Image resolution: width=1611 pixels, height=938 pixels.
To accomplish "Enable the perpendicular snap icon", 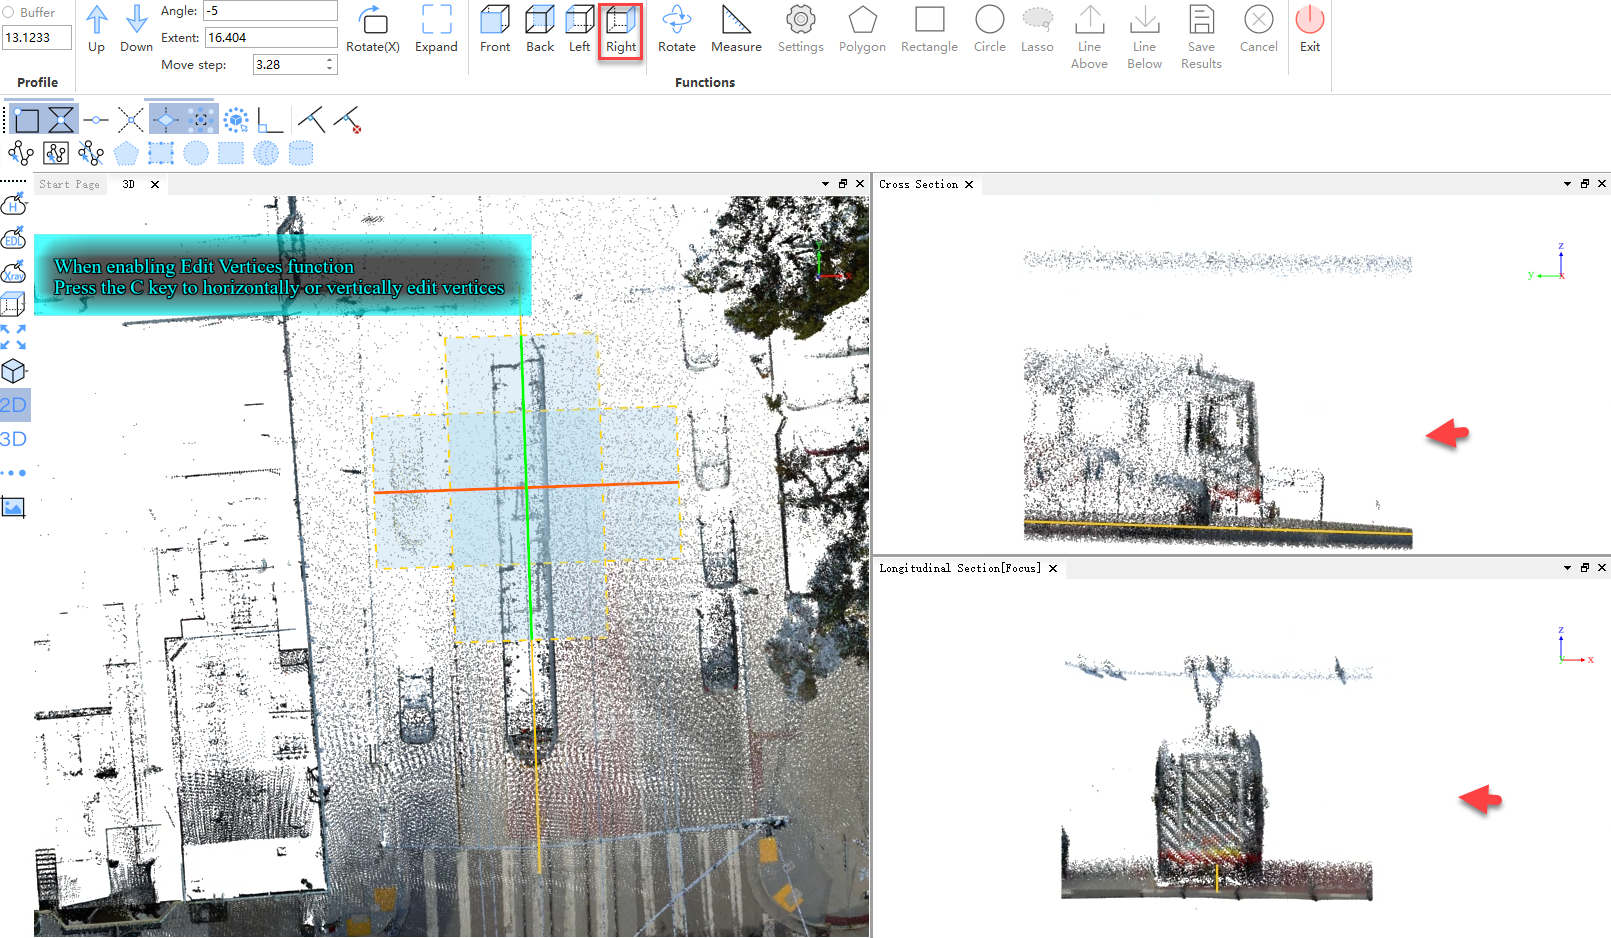I will pos(311,120).
